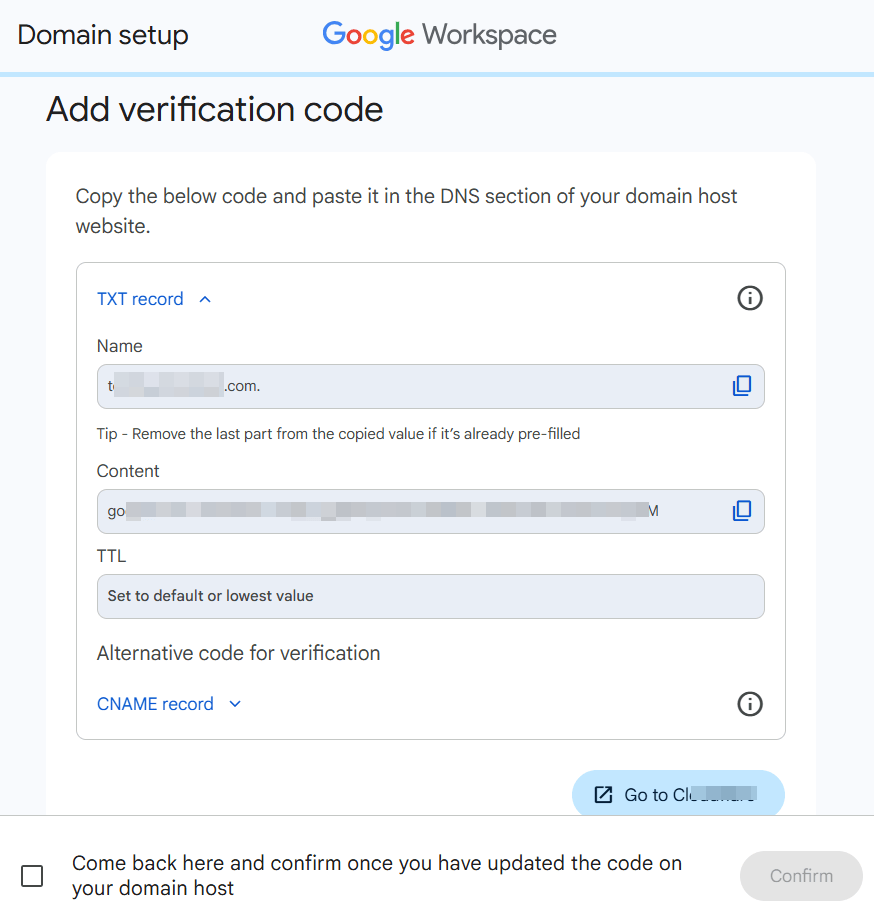Click the TTL field with default value
The image size is (874, 923).
click(x=431, y=596)
